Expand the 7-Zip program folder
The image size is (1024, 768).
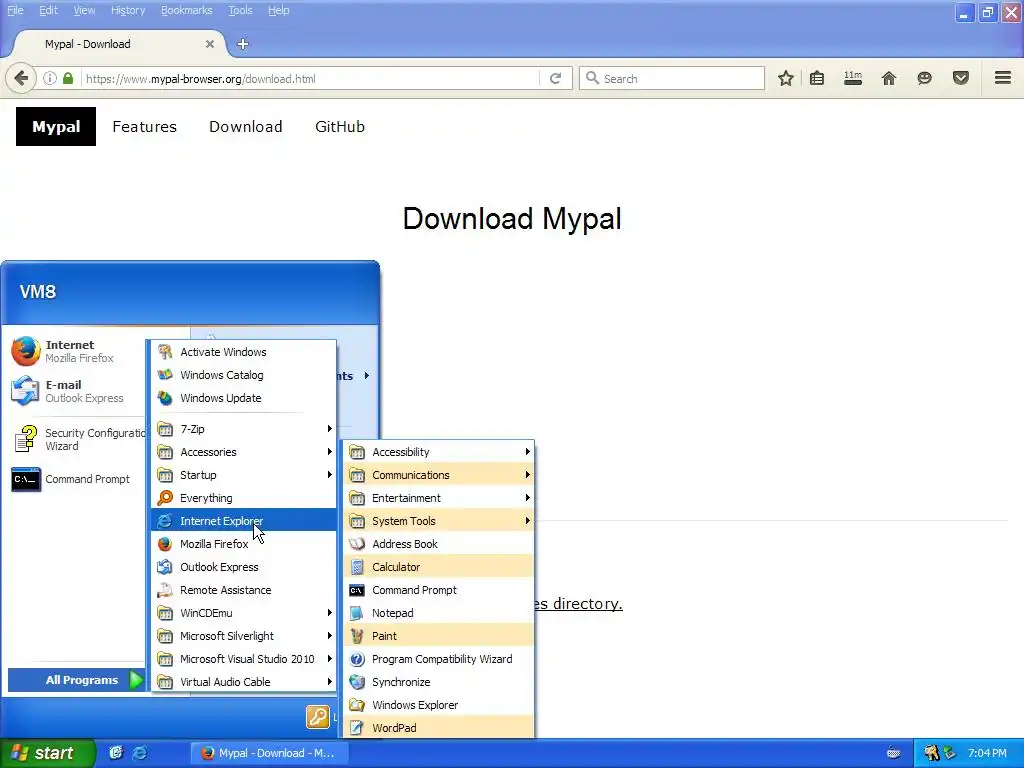[x=244, y=429]
